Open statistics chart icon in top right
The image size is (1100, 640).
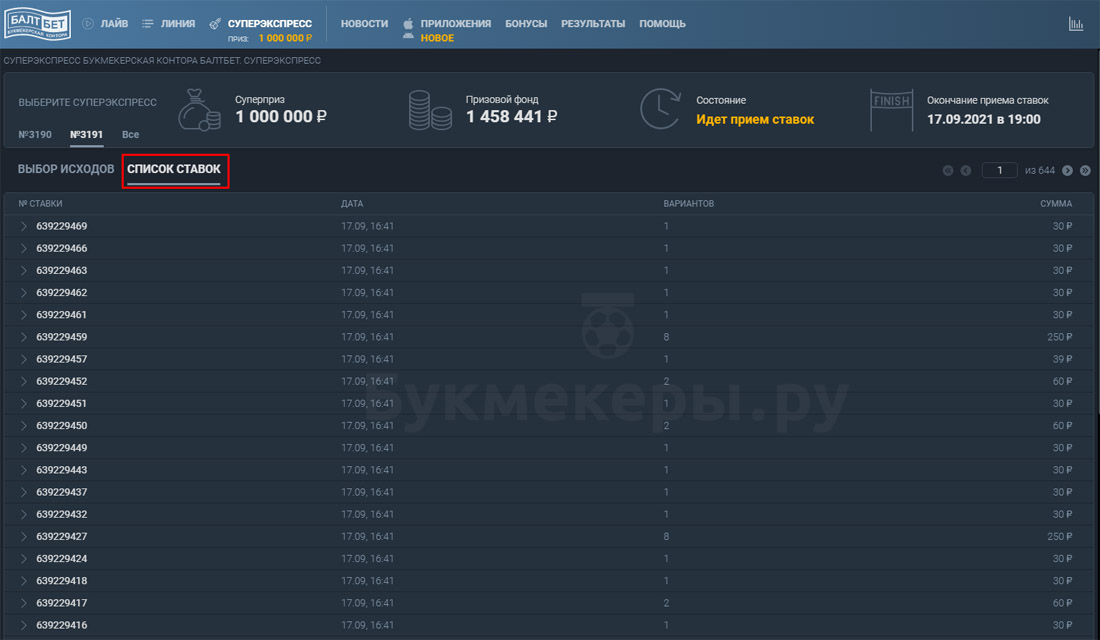click(1076, 24)
